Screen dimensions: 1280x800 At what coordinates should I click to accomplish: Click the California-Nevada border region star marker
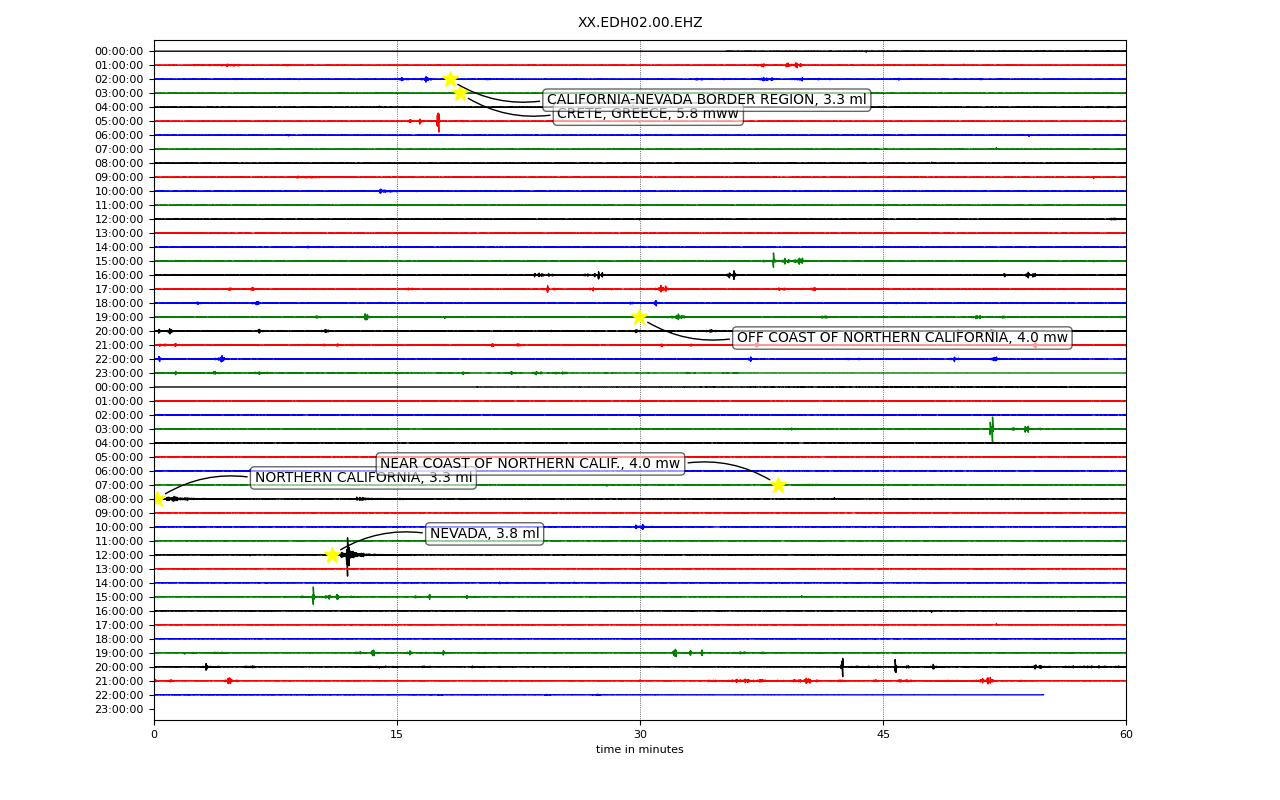(x=450, y=79)
